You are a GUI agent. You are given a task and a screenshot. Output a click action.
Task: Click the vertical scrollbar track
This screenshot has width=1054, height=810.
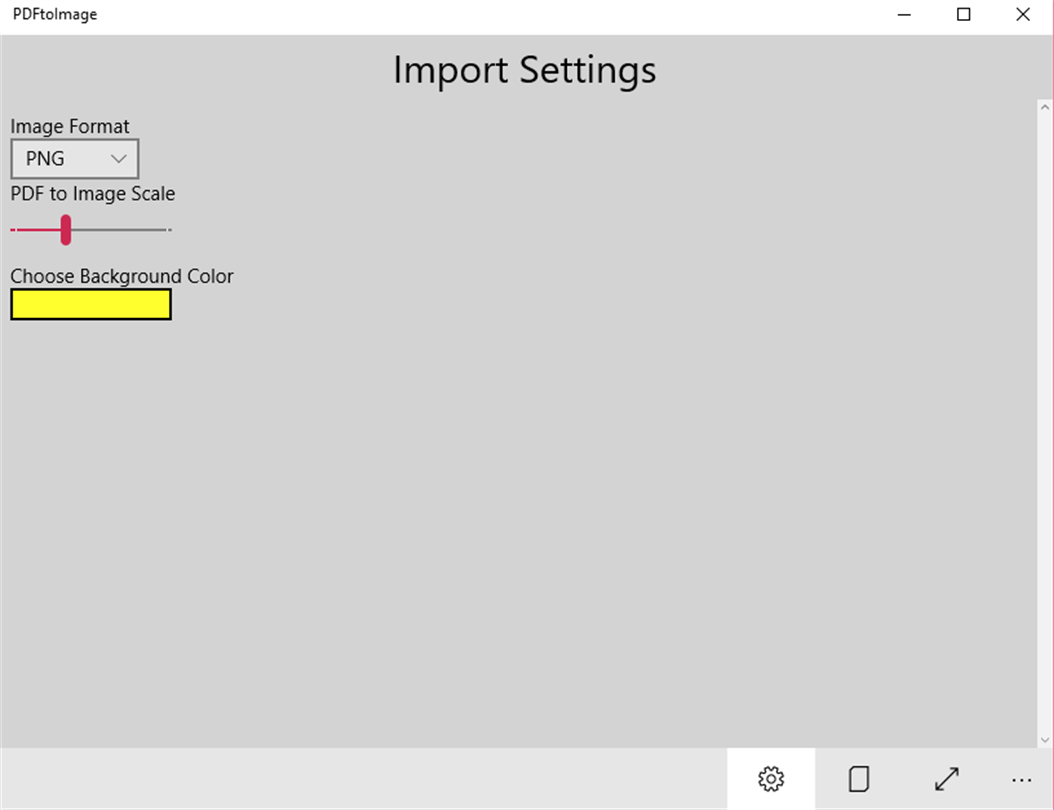[x=1045, y=420]
